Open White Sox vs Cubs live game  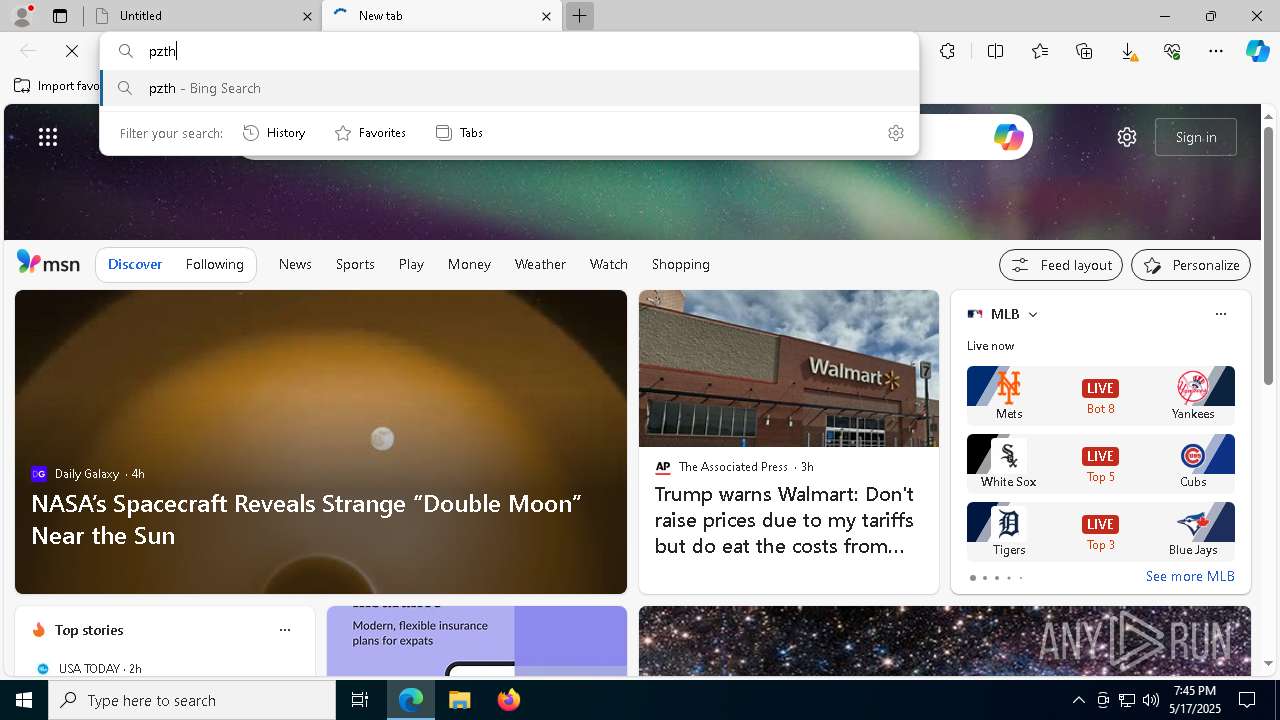point(1101,463)
